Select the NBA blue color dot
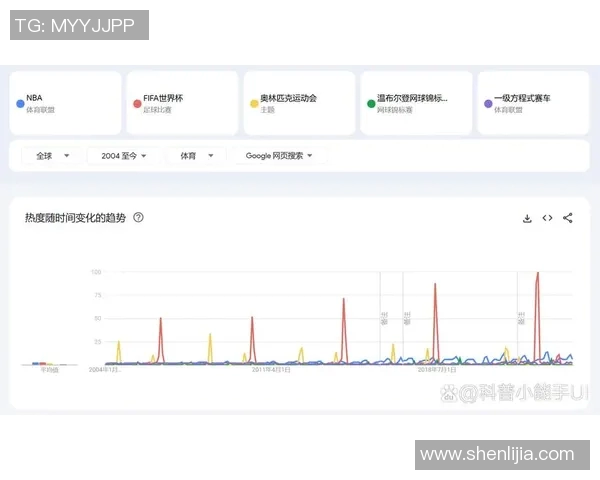Image resolution: width=600 pixels, height=480 pixels. click(x=20, y=104)
